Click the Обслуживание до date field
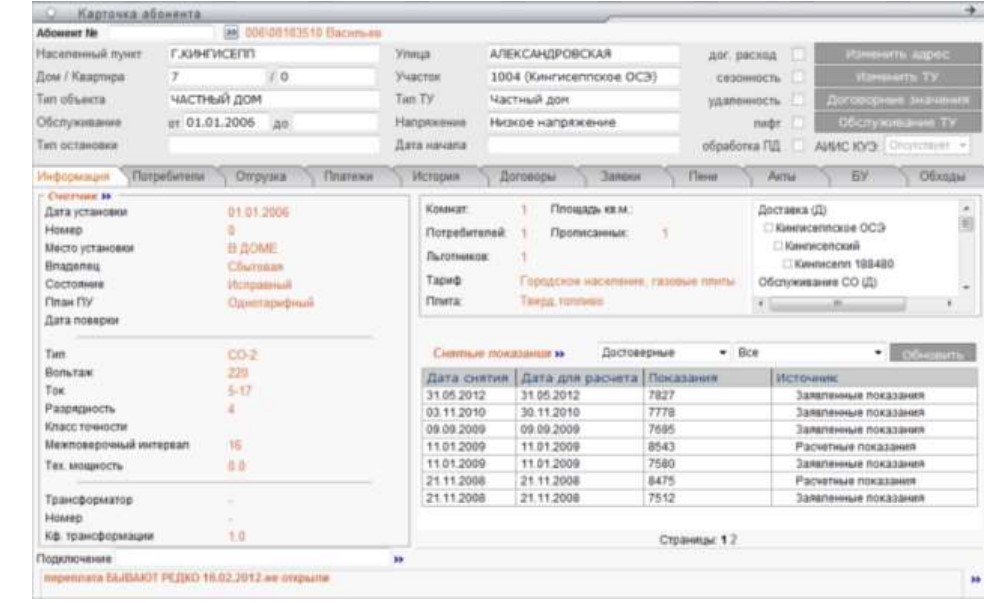989x603 pixels. click(x=334, y=122)
